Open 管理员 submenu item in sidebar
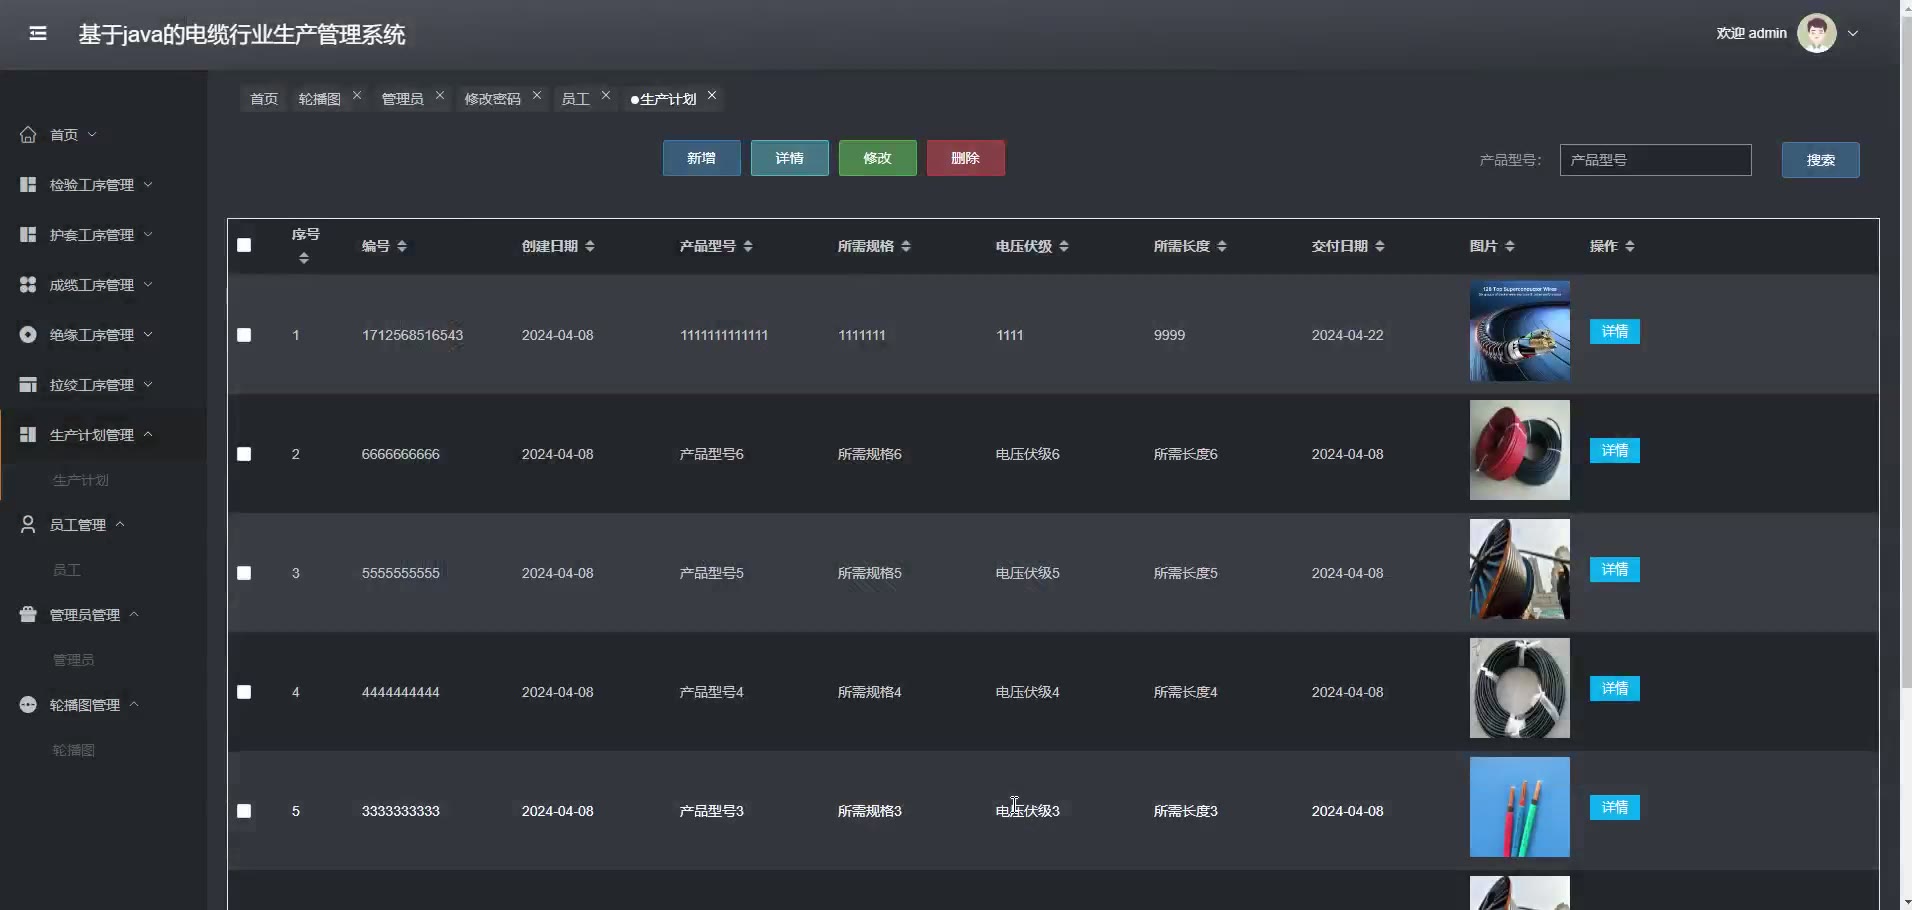Viewport: 1912px width, 910px height. 74,660
